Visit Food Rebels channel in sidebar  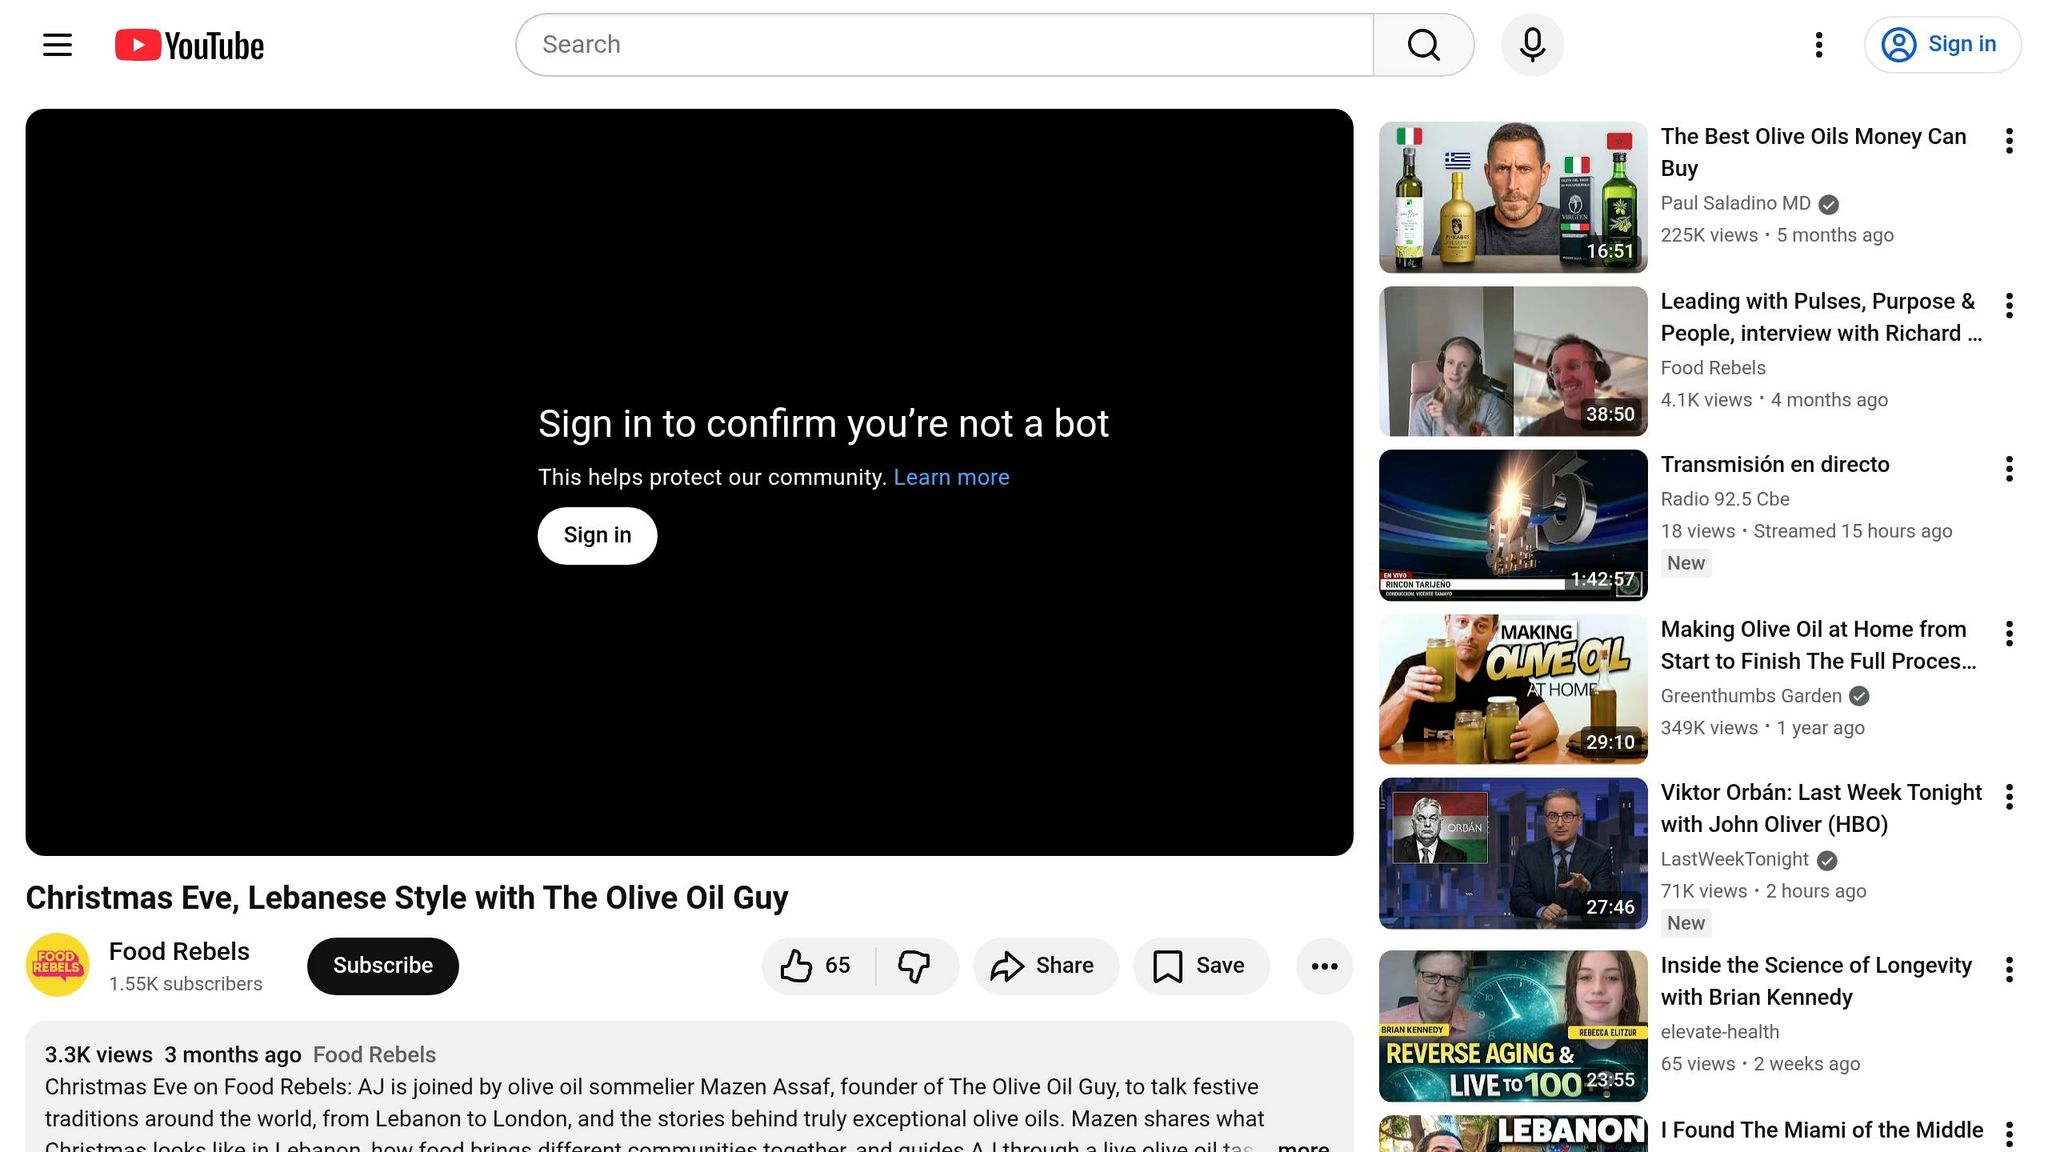(1713, 368)
